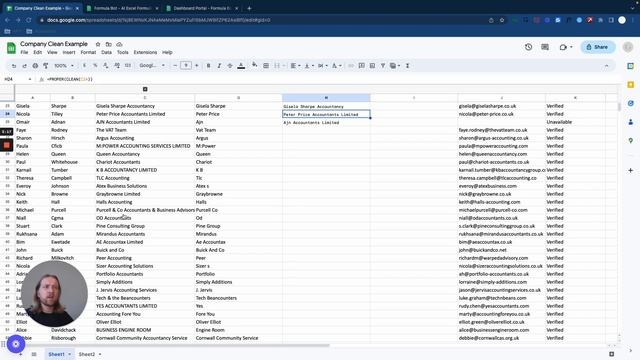Open the Format menu
The height and width of the screenshot is (360, 640).
88,52
